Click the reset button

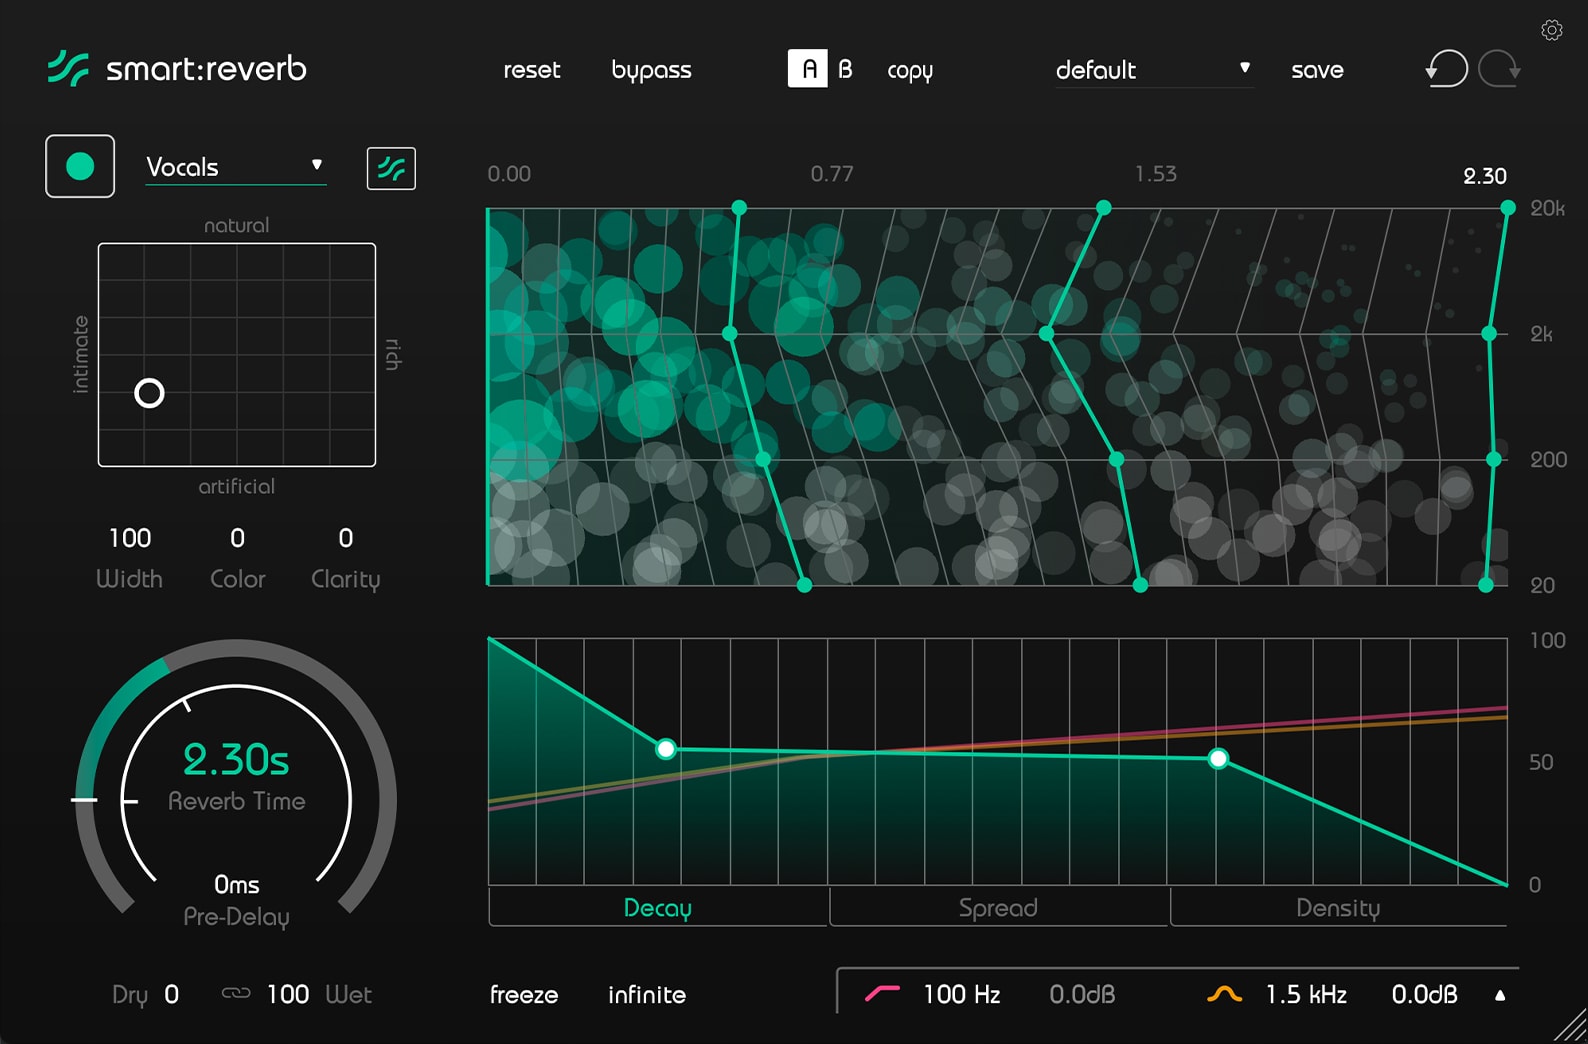click(531, 70)
